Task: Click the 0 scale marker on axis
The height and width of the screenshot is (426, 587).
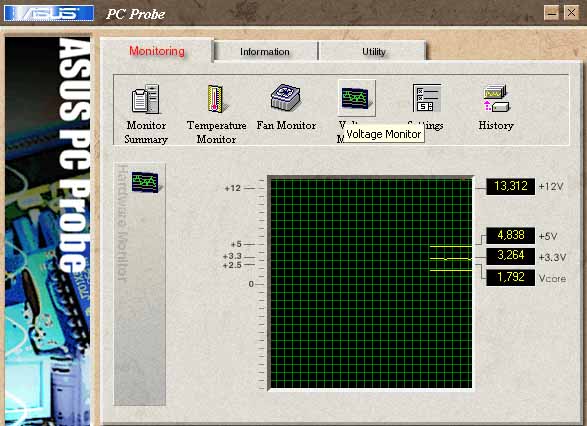Action: (x=251, y=284)
